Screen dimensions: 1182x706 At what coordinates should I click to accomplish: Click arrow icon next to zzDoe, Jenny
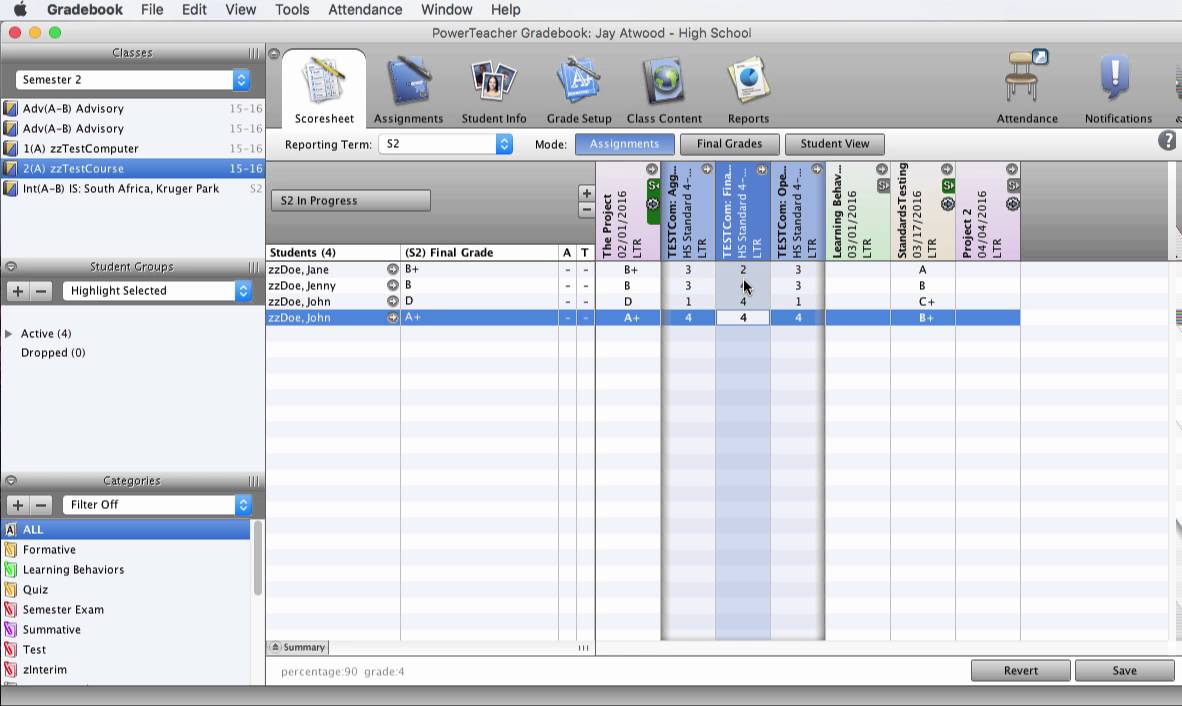(x=393, y=285)
